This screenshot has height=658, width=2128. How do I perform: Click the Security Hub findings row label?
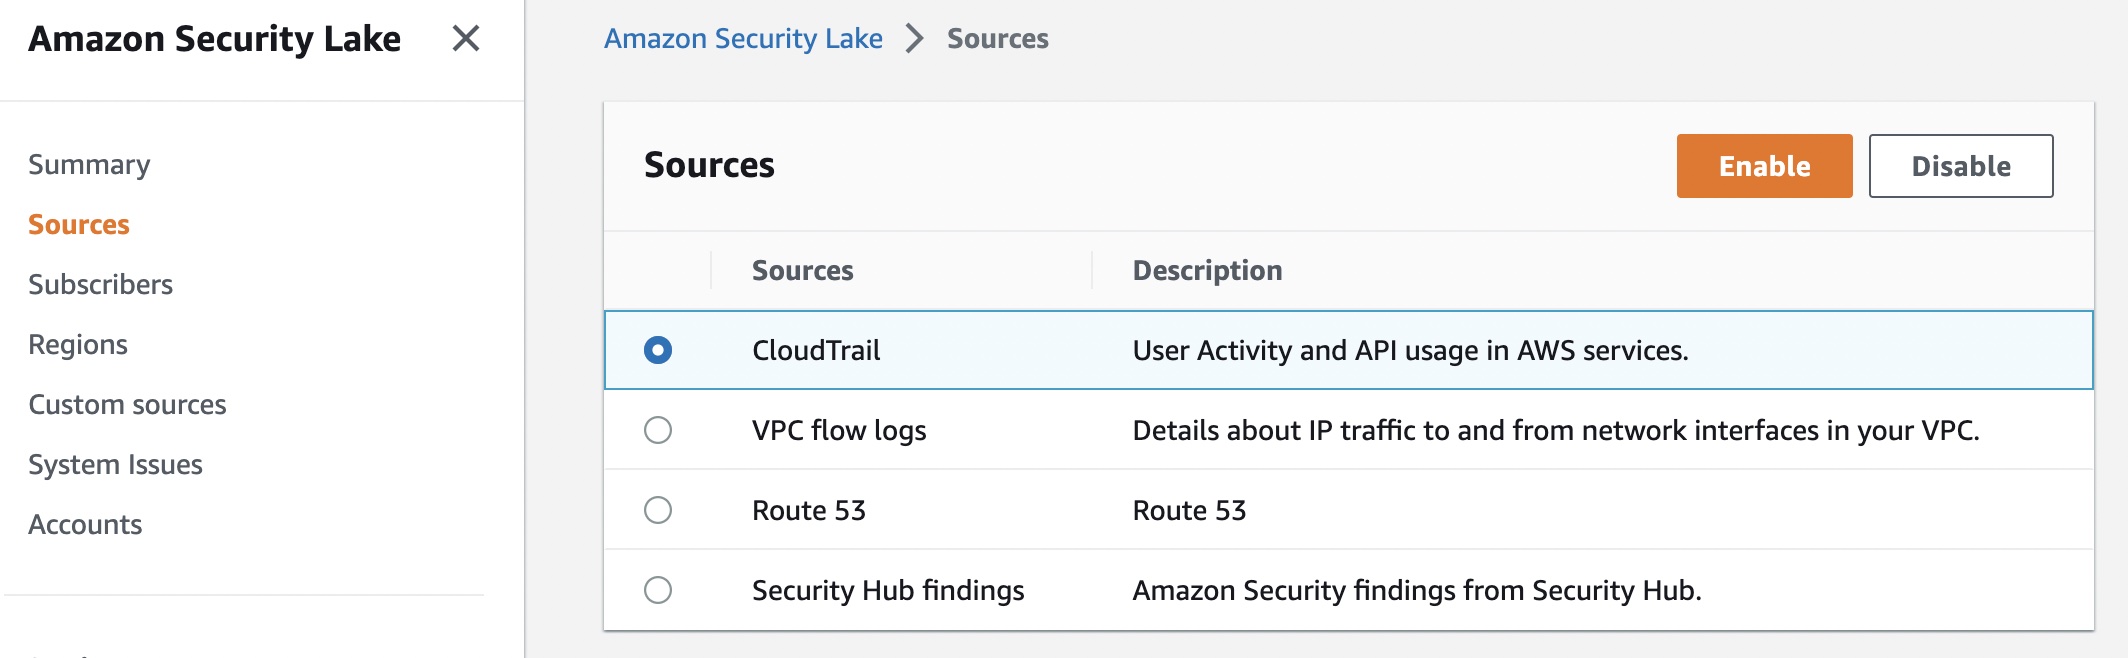tap(888, 591)
